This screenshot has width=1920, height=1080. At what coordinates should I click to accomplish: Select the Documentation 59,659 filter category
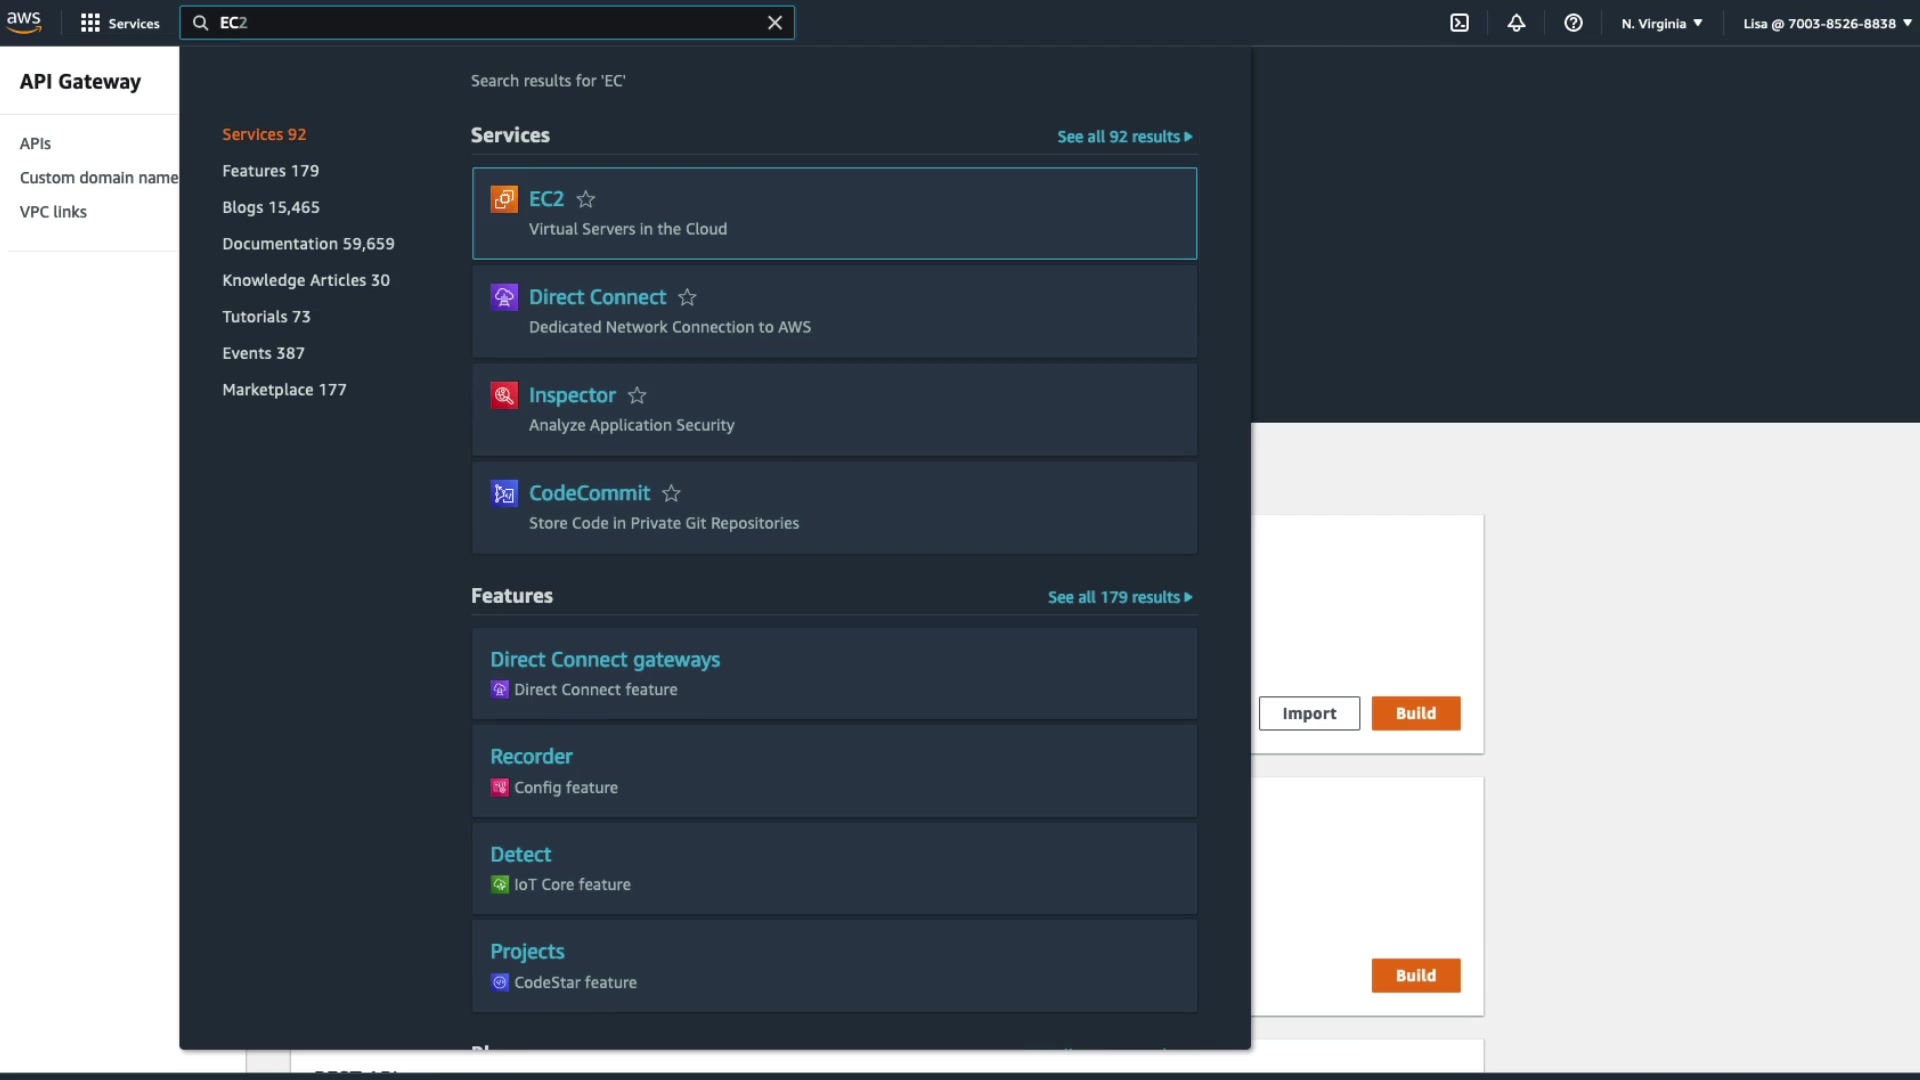point(308,244)
